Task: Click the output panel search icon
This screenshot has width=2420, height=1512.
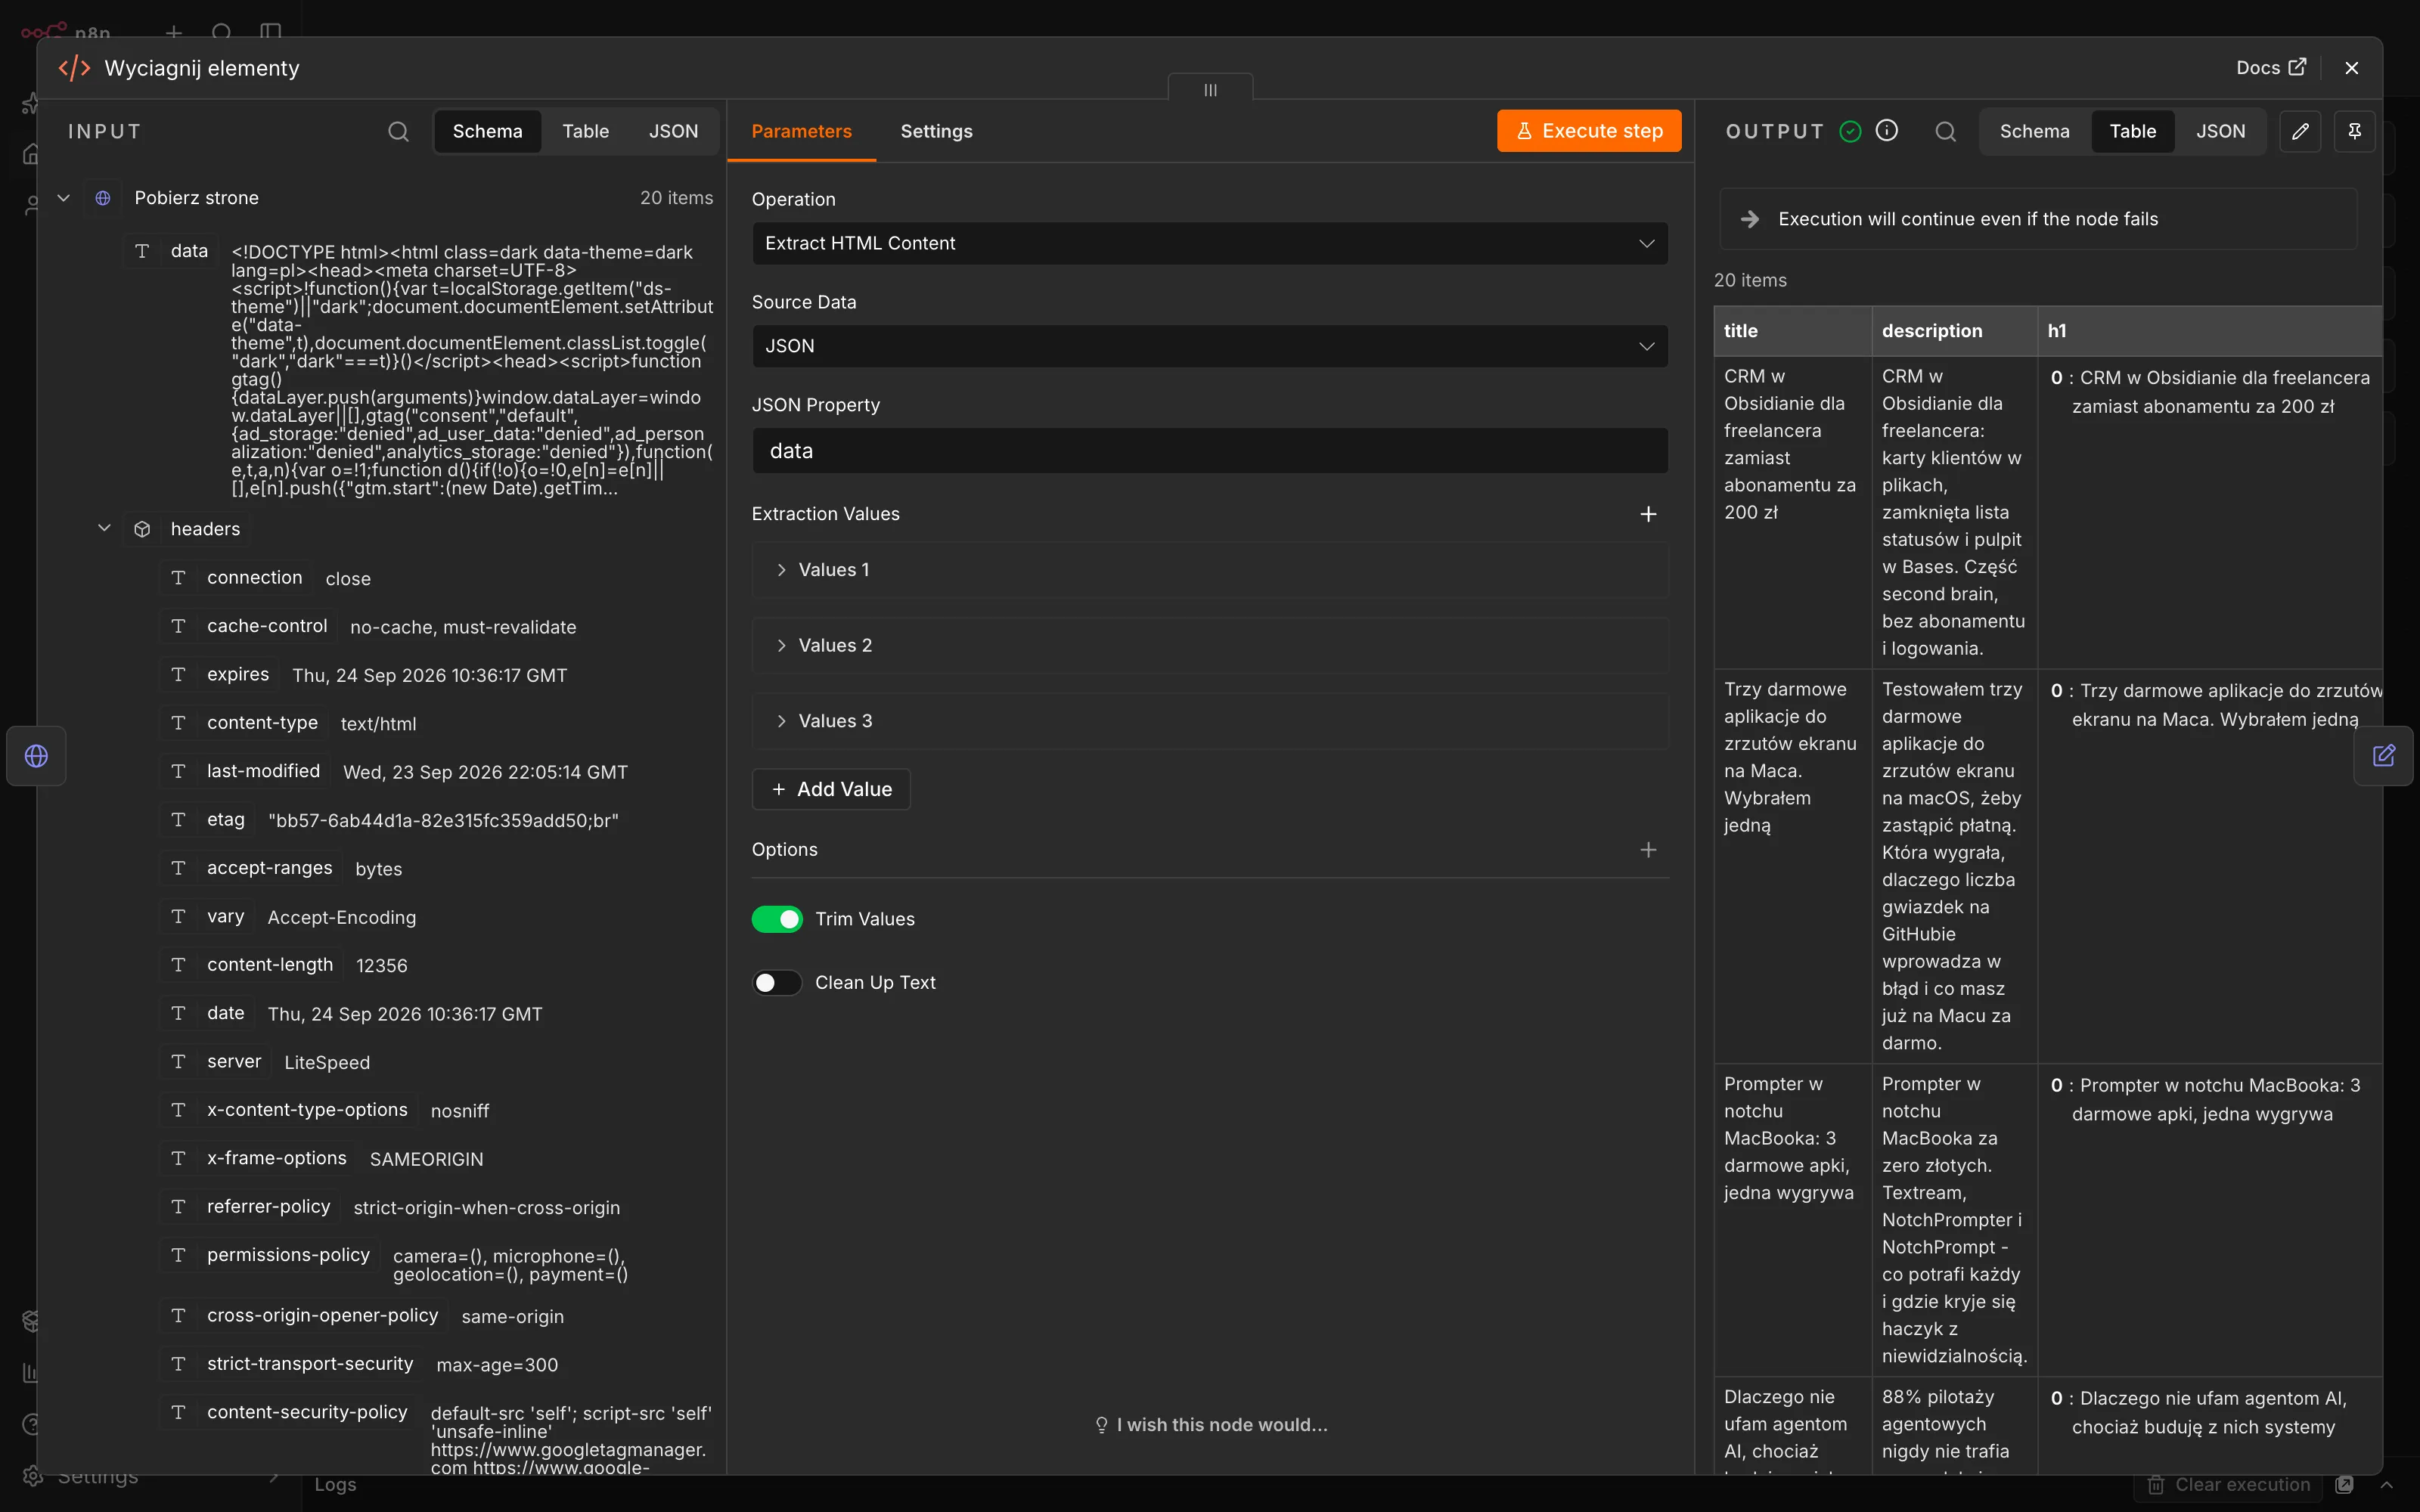Action: (1945, 131)
